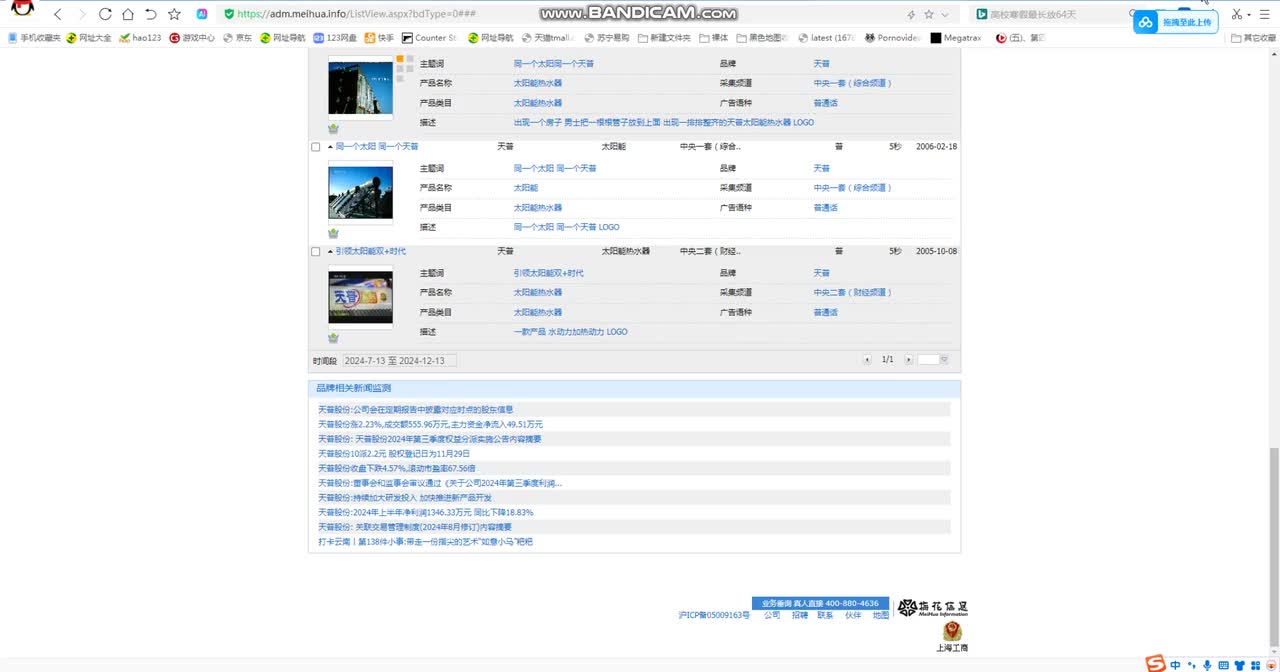
Task: Click the blue cloud upload icon
Action: 1146,22
